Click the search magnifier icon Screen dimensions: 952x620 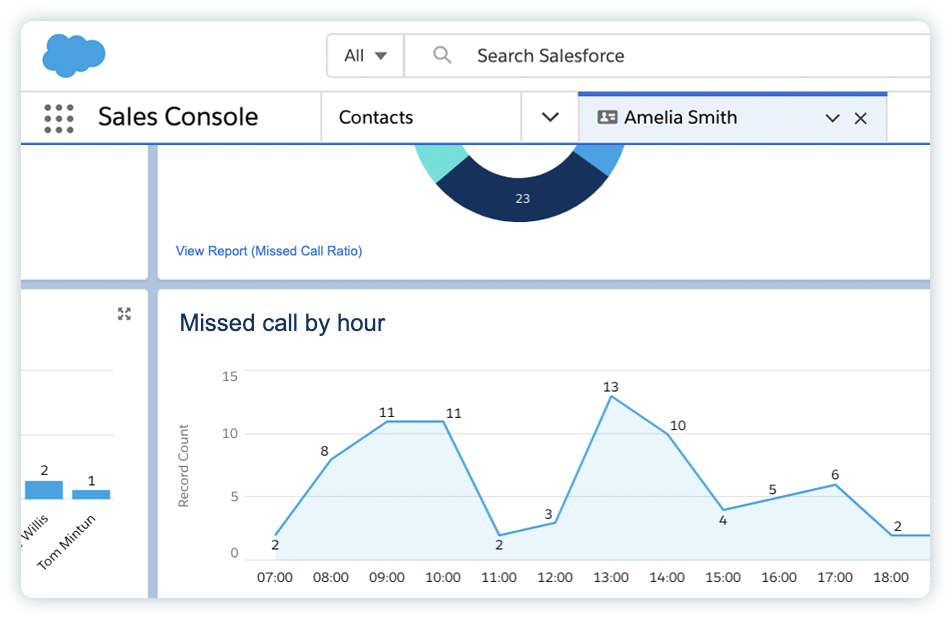point(442,55)
